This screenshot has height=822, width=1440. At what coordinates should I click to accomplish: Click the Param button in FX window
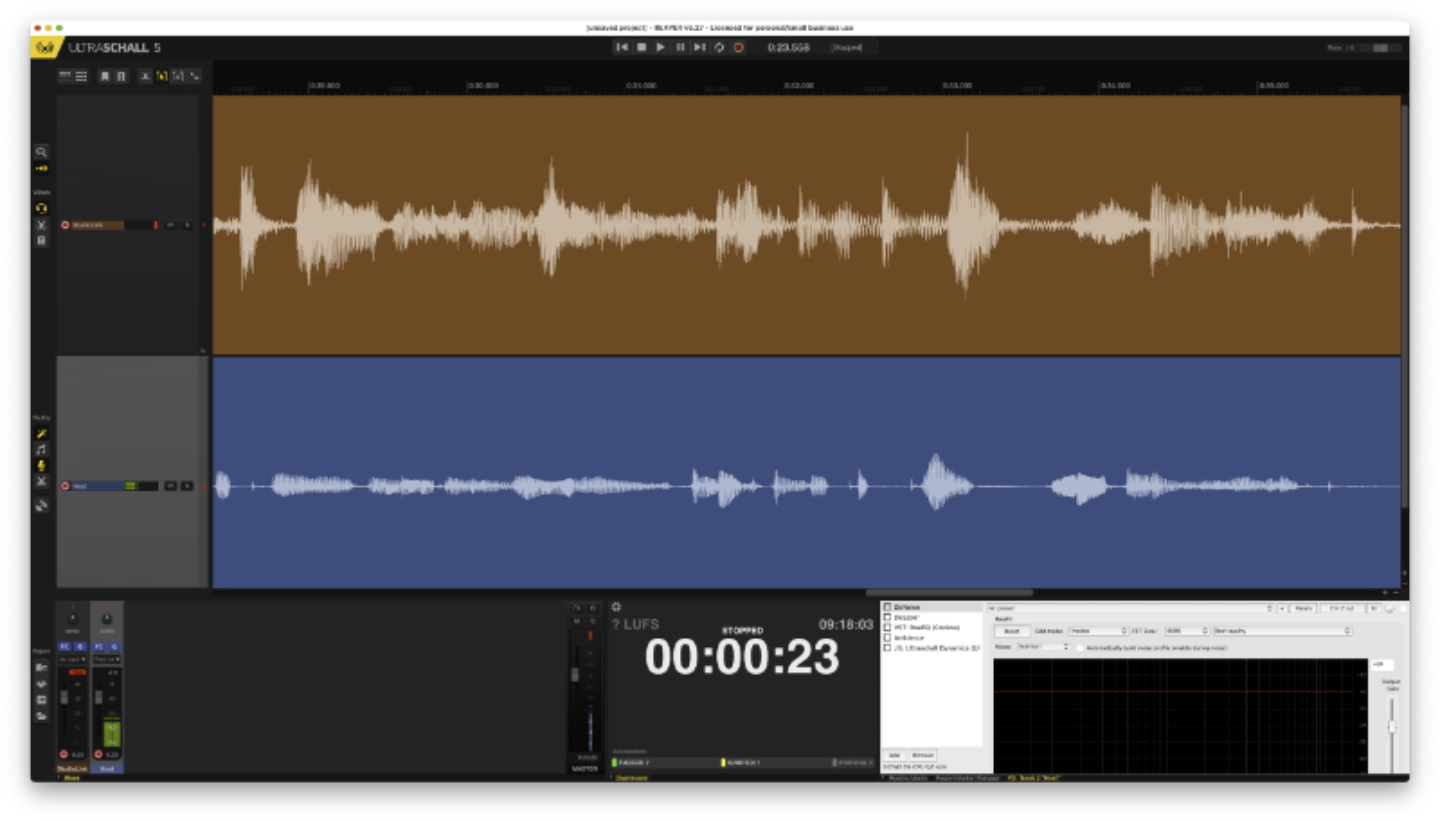click(x=1302, y=608)
